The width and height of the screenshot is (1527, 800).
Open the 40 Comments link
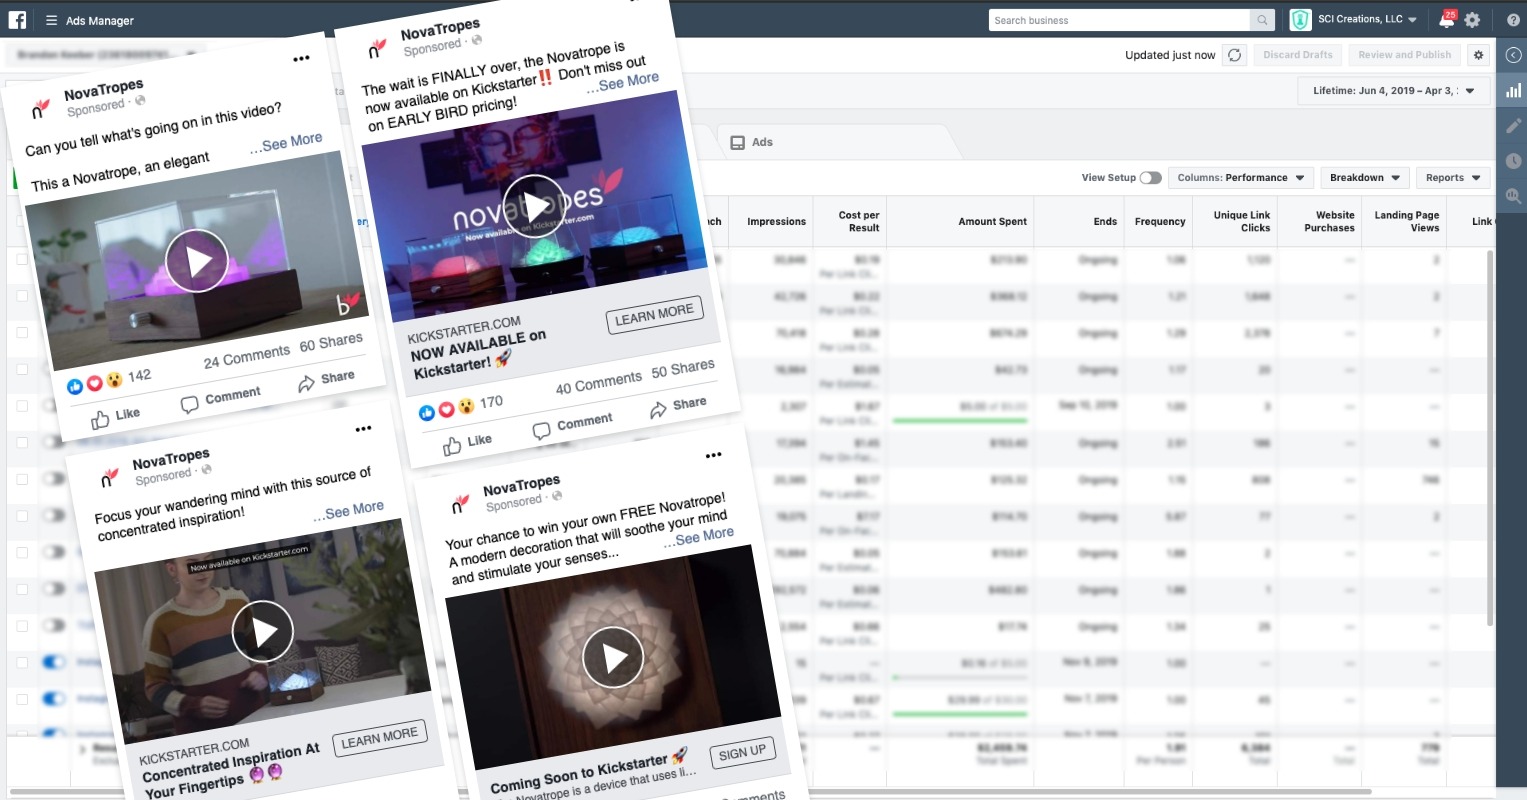[598, 383]
